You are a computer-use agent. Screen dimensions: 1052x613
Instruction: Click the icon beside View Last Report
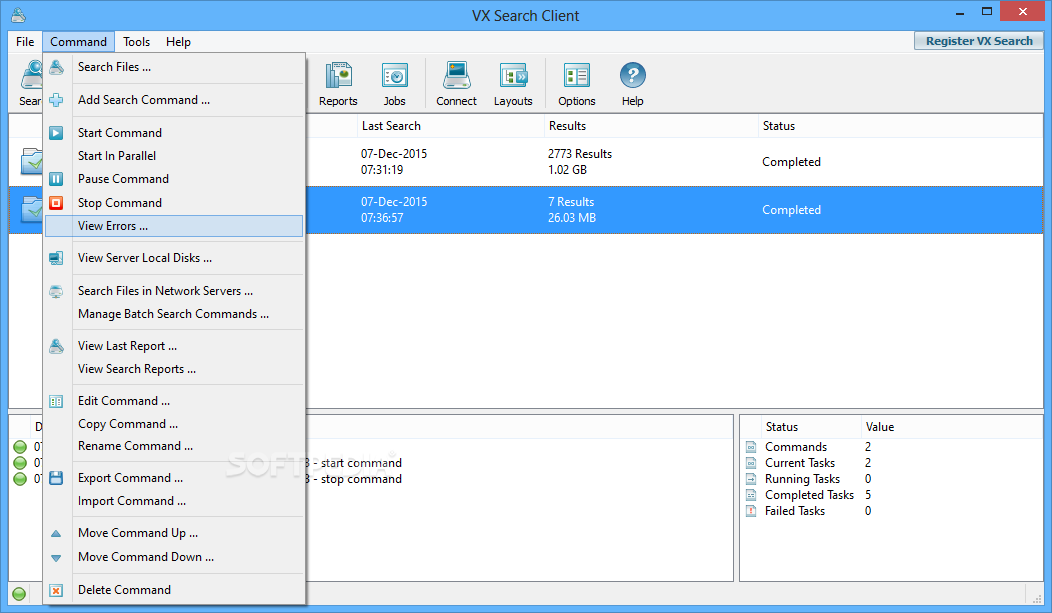(56, 346)
